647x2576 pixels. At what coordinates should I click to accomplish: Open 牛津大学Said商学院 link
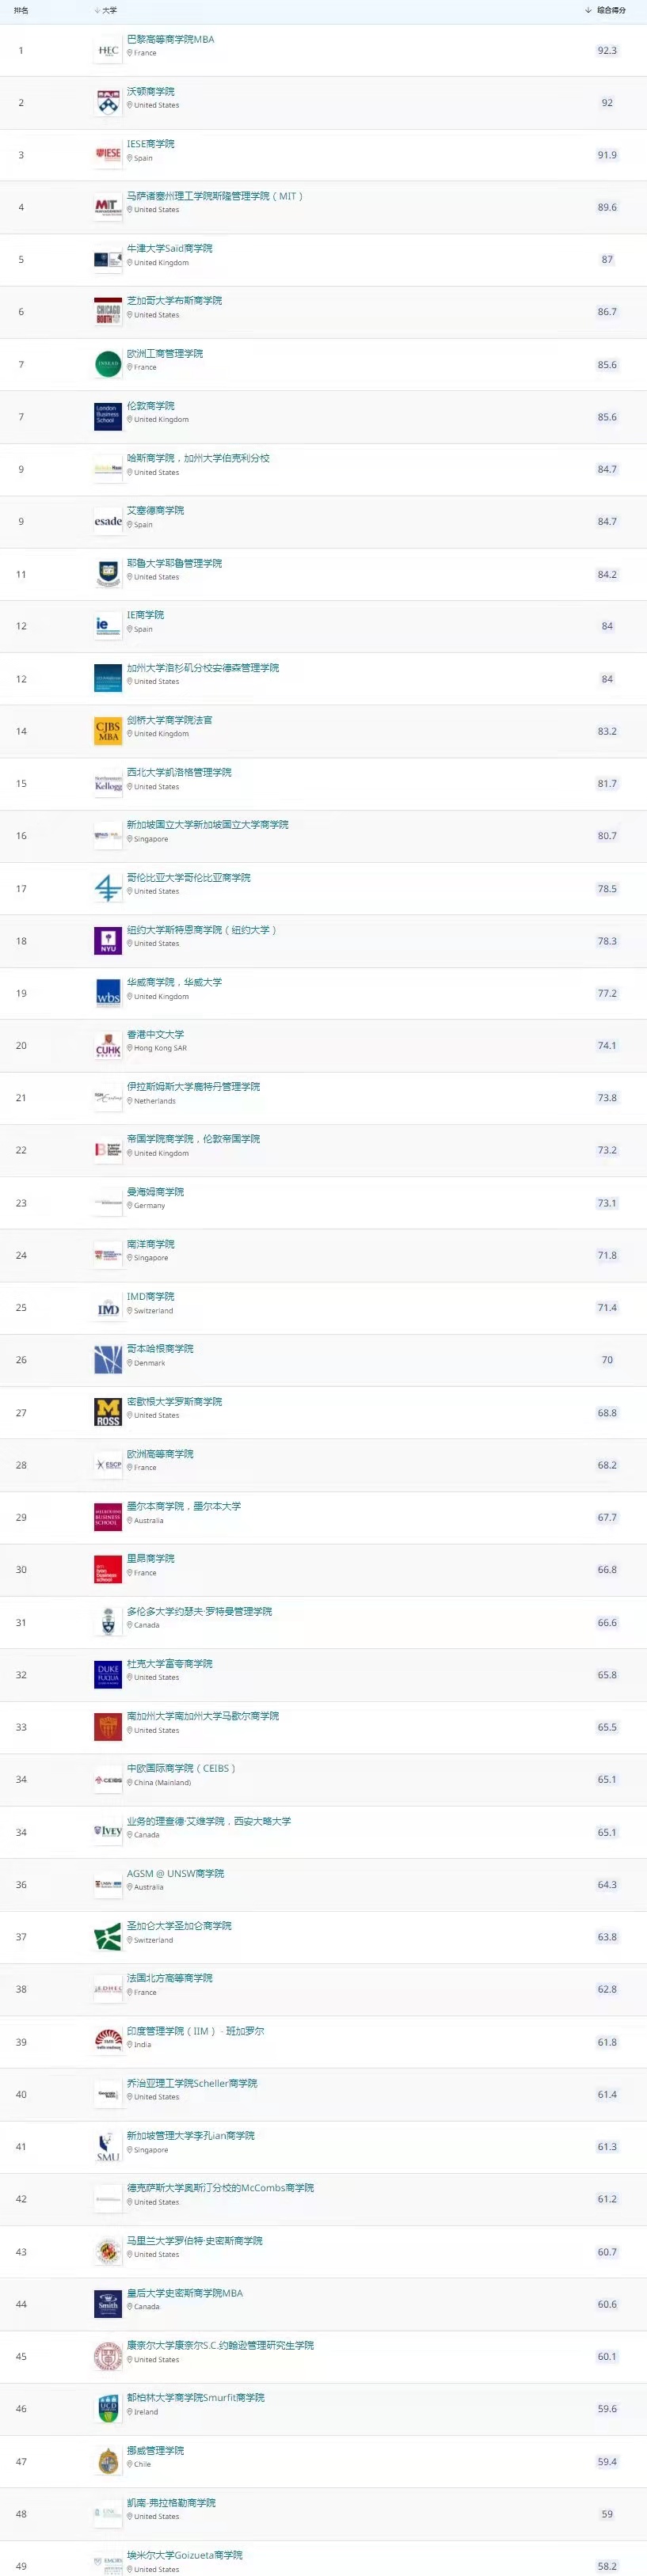pyautogui.click(x=169, y=248)
